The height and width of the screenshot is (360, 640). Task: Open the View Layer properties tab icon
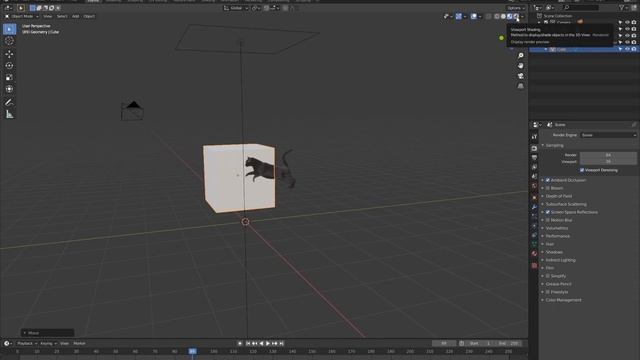[x=534, y=167]
